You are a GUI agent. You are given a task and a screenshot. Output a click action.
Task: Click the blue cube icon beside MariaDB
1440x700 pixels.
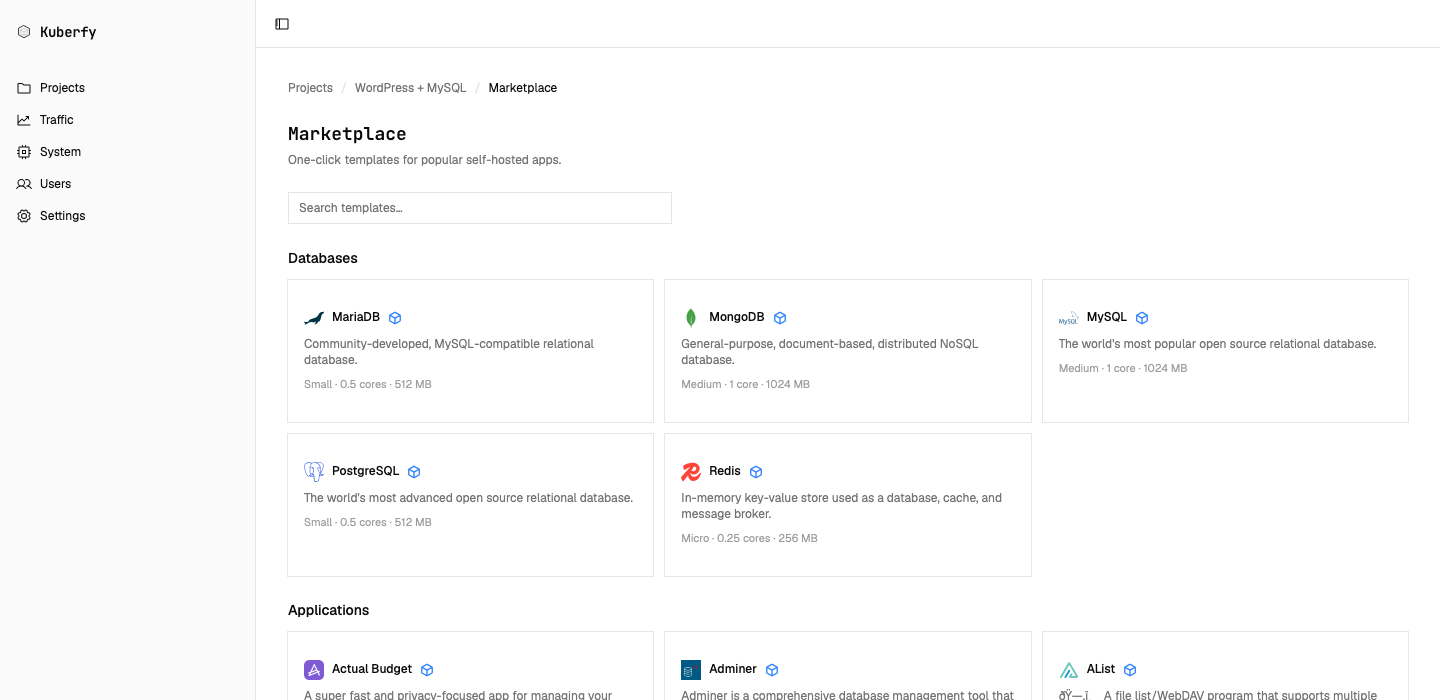pyautogui.click(x=395, y=318)
